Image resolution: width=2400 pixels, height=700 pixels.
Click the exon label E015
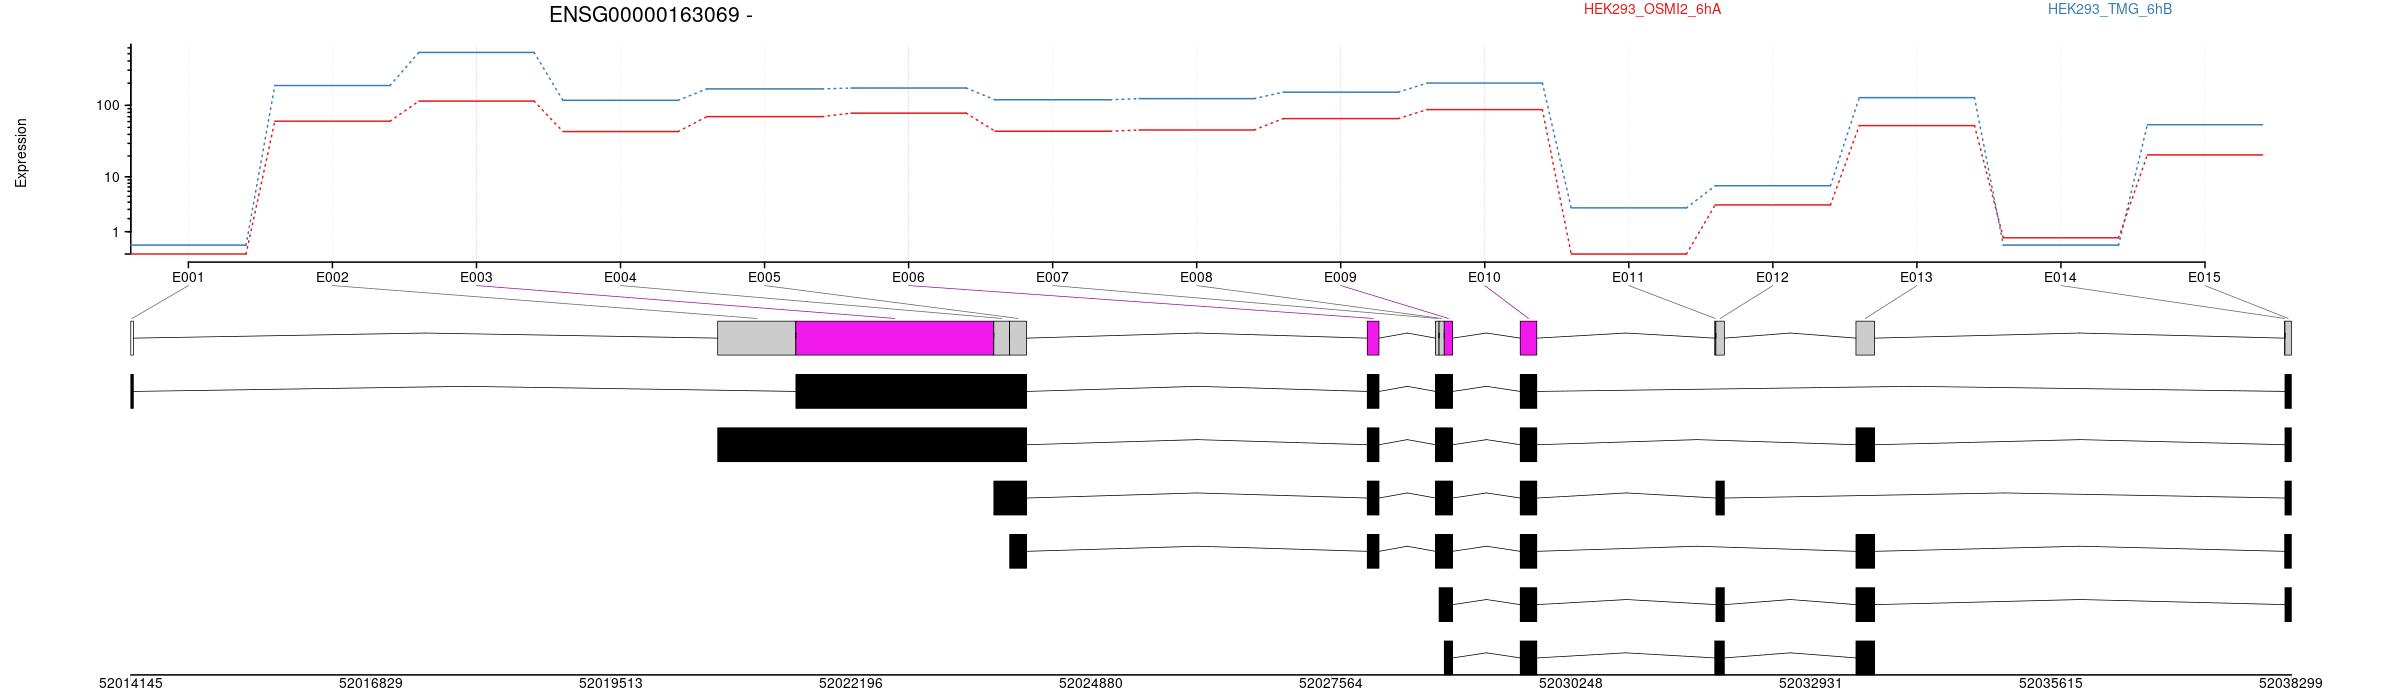[2204, 278]
